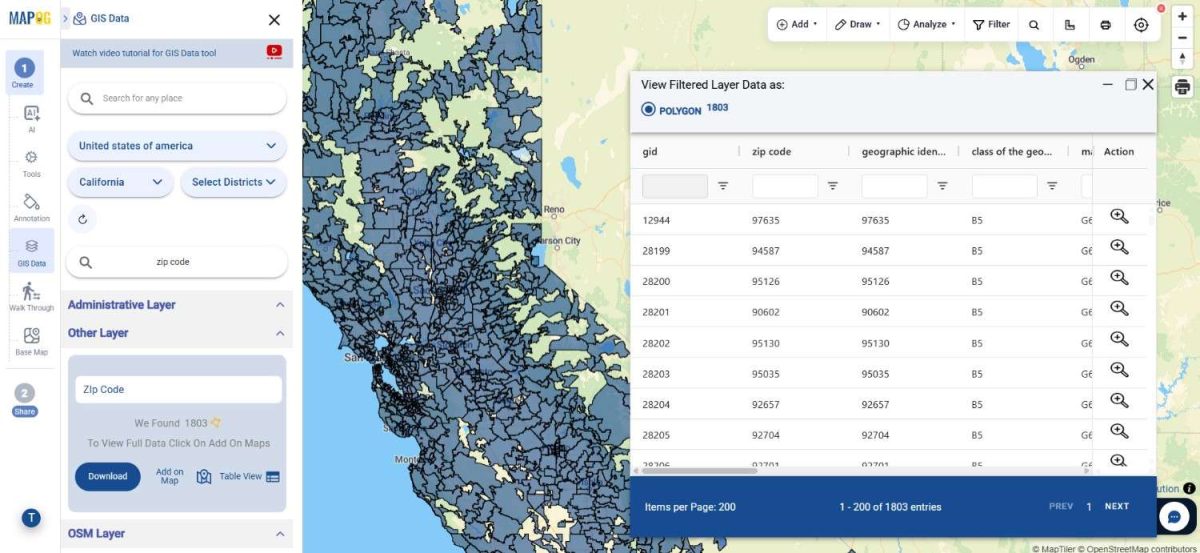Minimize the Filtered Layer Data panel
The height and width of the screenshot is (553, 1200).
pyautogui.click(x=1108, y=85)
